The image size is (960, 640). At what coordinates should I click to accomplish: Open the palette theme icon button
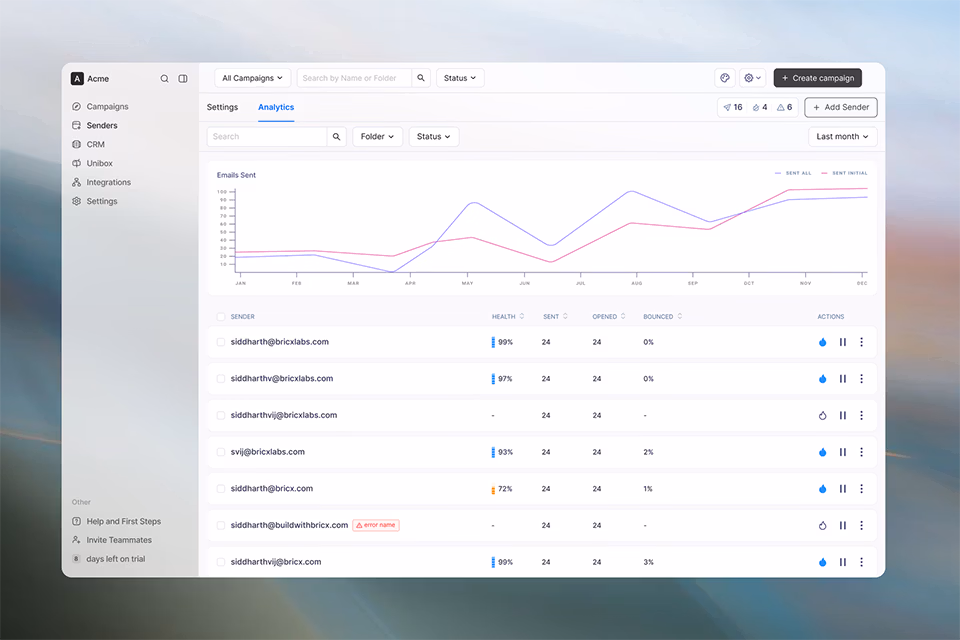pos(724,78)
